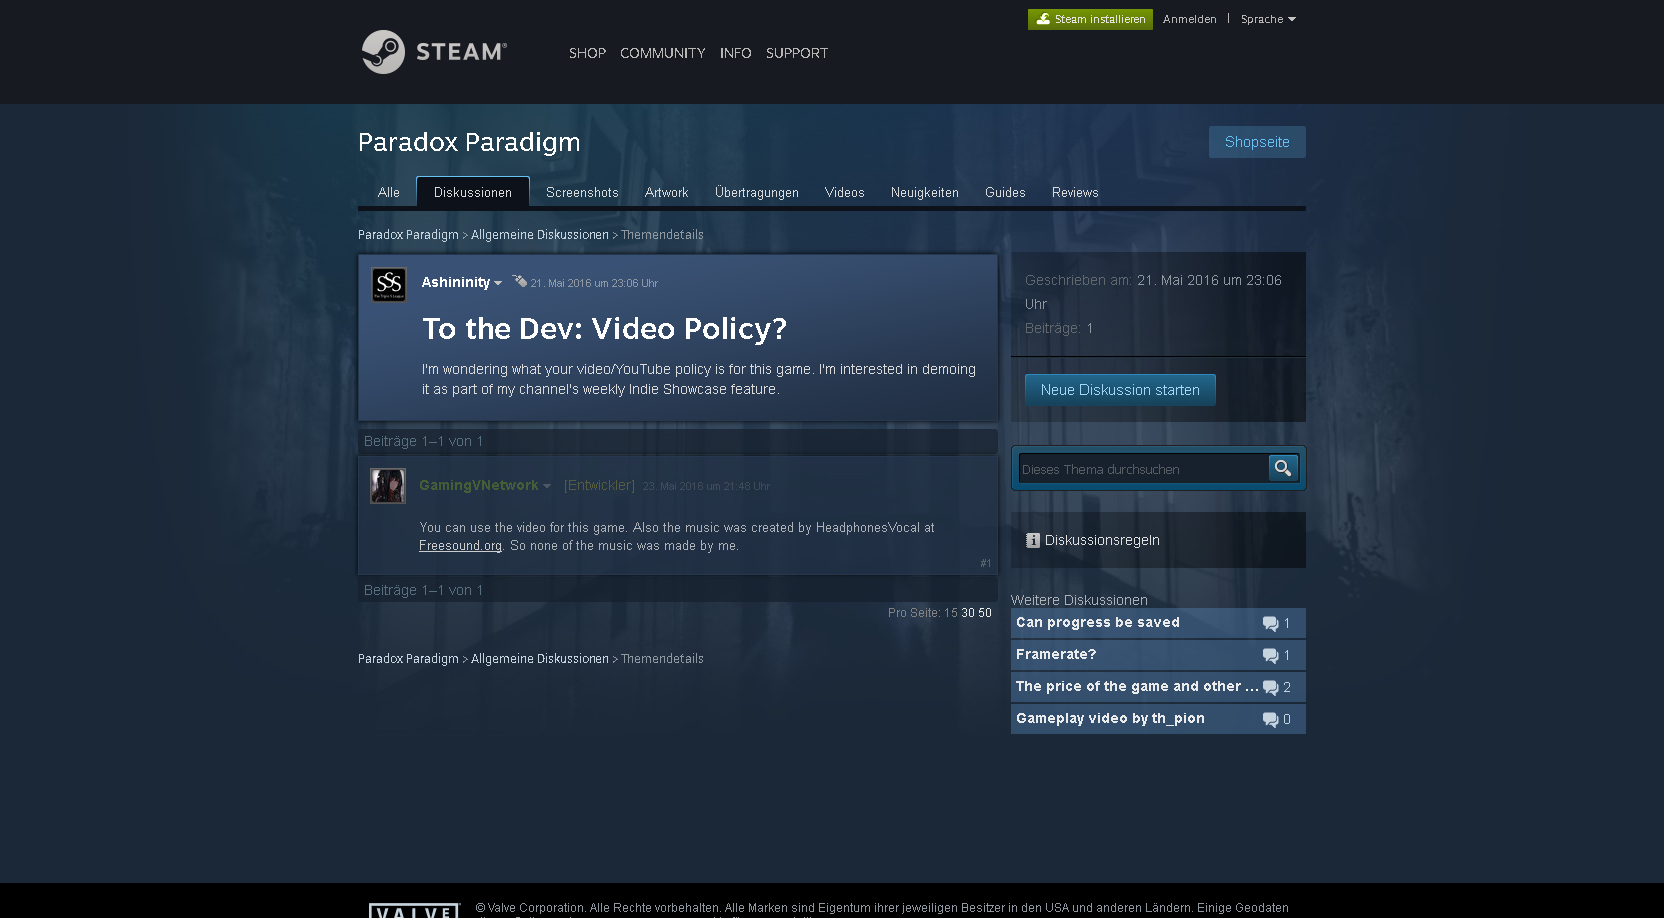1664x918 pixels.
Task: Click the Diskussionsregeln info icon
Action: pos(1033,540)
